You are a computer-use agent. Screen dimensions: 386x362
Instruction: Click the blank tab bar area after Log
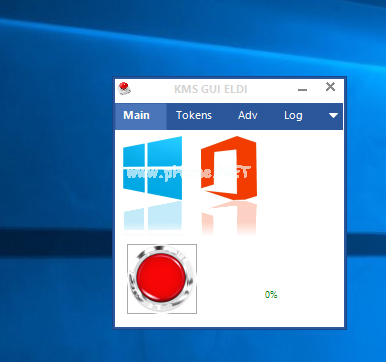pos(315,116)
